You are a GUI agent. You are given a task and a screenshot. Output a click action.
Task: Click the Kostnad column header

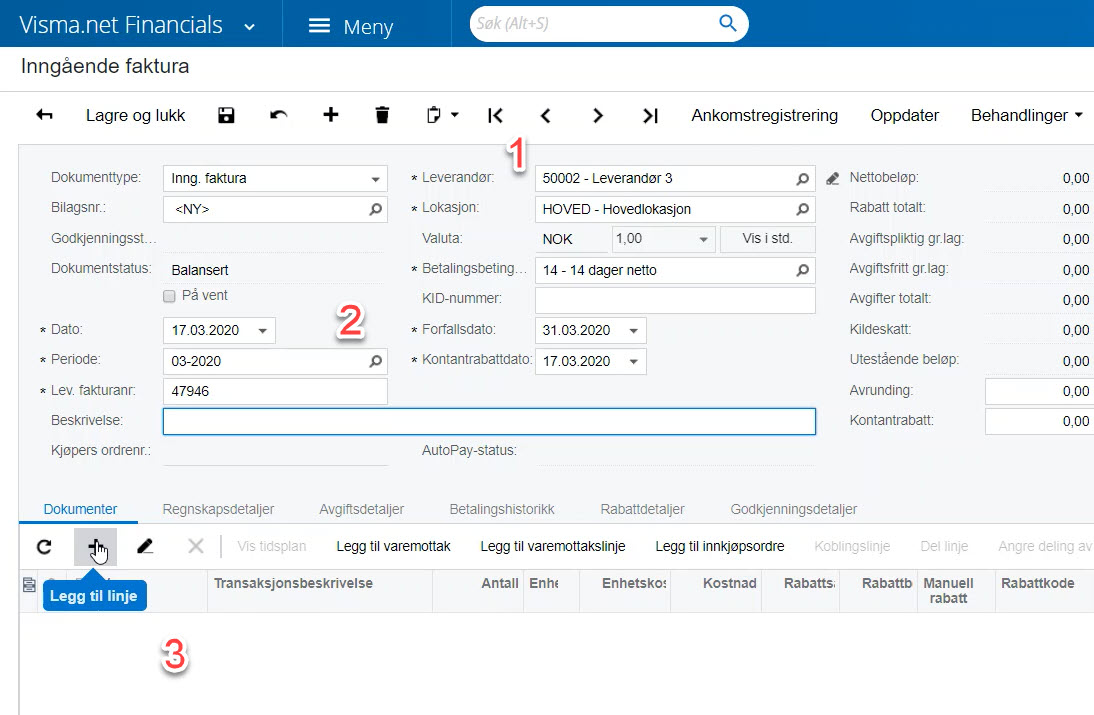(x=729, y=583)
